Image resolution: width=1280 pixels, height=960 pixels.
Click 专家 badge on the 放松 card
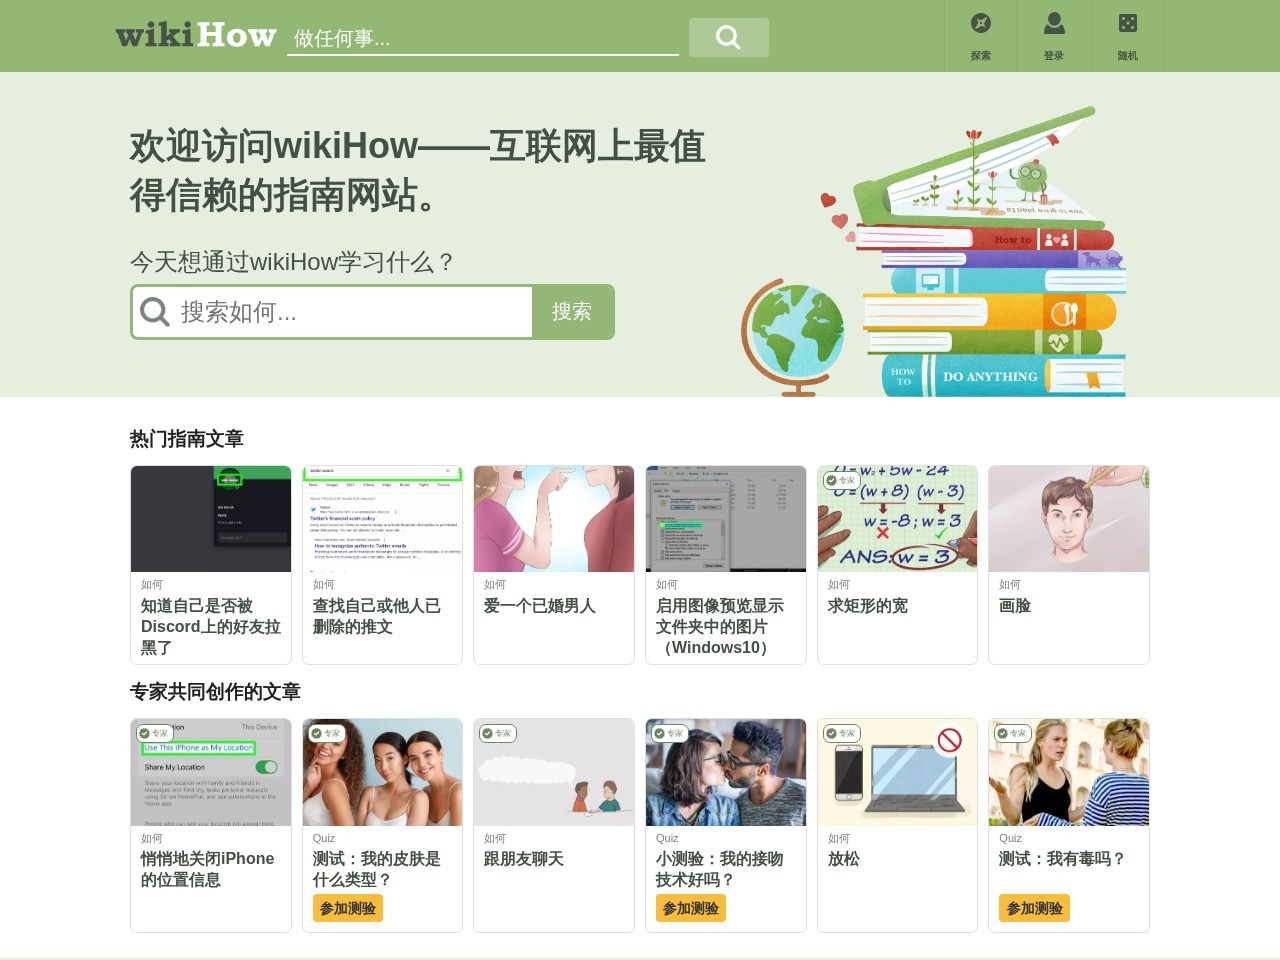coord(842,733)
